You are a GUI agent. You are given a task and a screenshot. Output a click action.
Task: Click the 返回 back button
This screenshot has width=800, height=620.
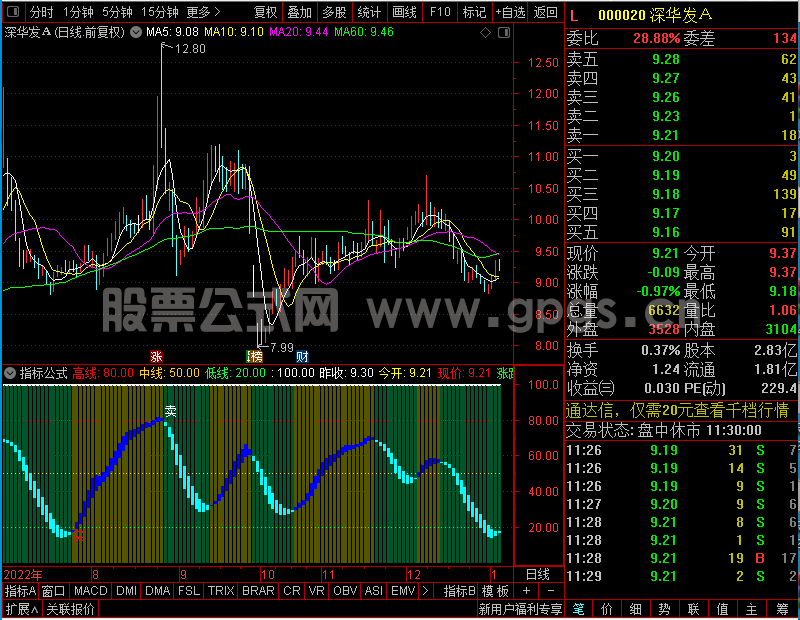pos(545,12)
